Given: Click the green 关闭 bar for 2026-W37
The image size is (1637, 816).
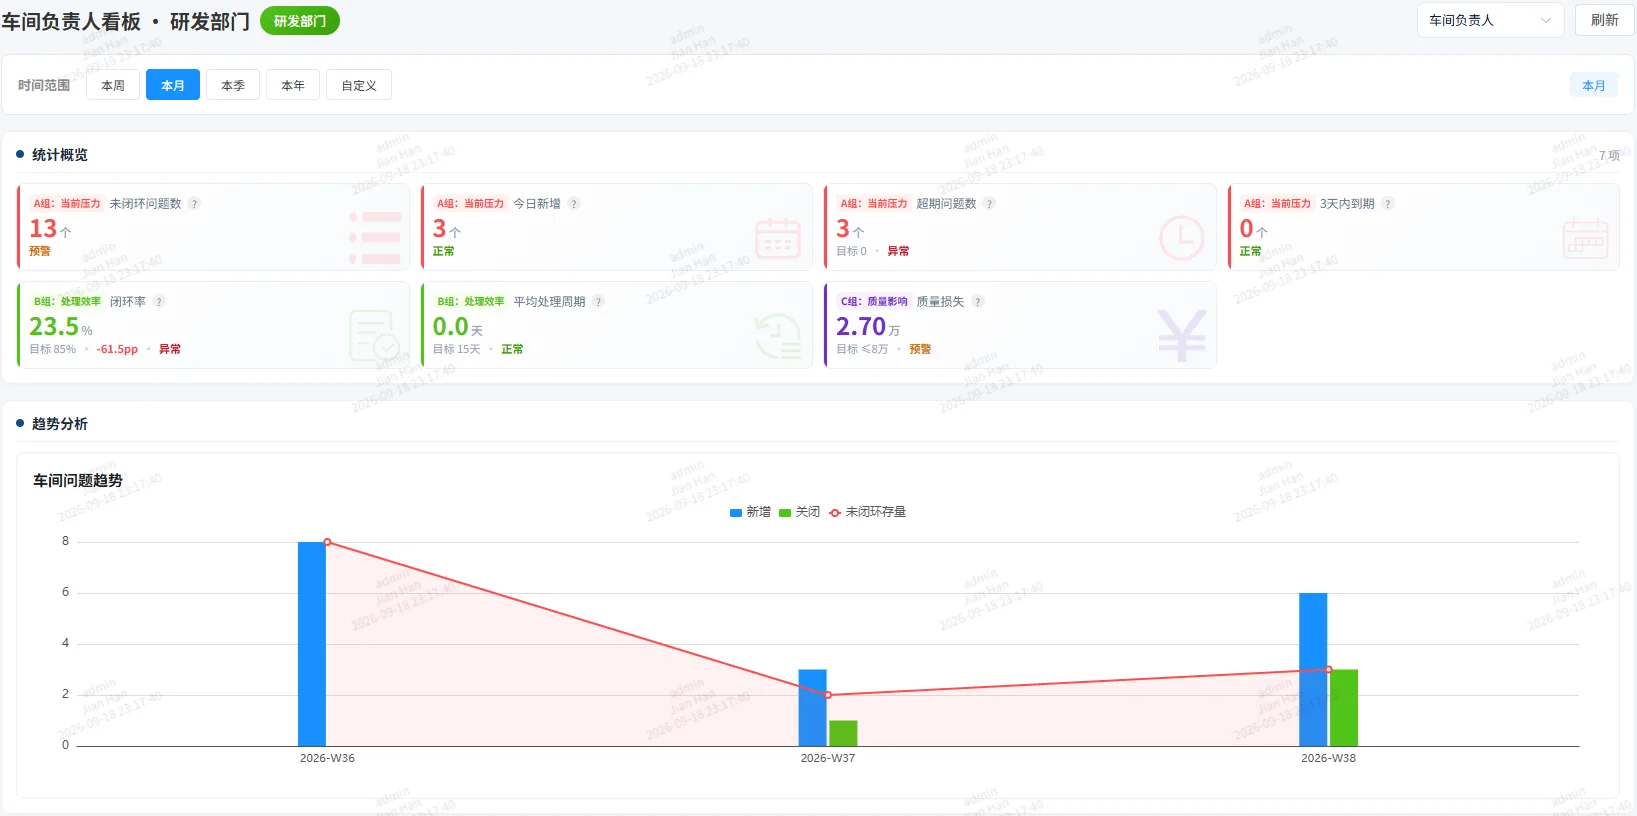Looking at the screenshot, I should pyautogui.click(x=843, y=733).
